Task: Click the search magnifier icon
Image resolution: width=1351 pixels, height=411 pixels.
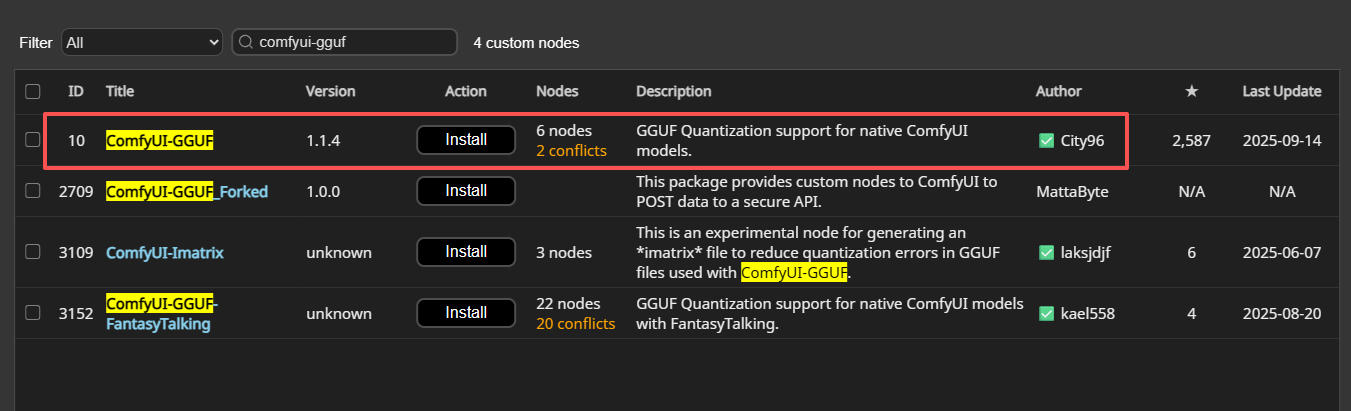Action: coord(246,42)
